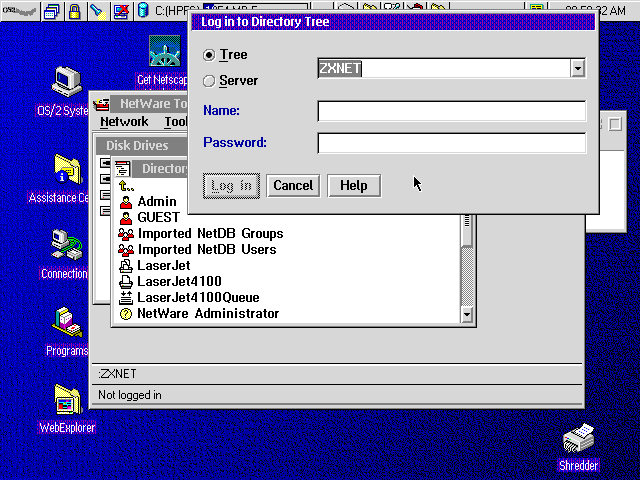Click the Not logged in status text
Viewport: 640px width, 480px height.
tap(130, 395)
